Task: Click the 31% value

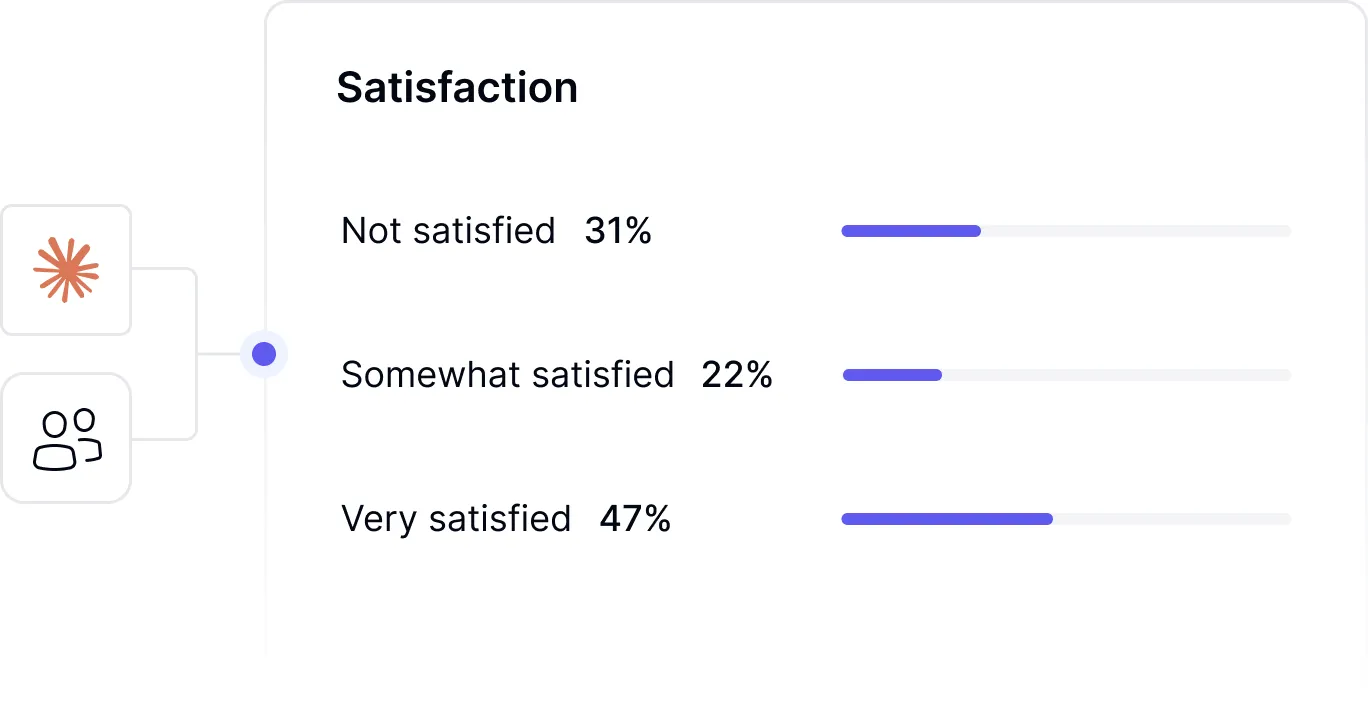Action: coord(618,231)
